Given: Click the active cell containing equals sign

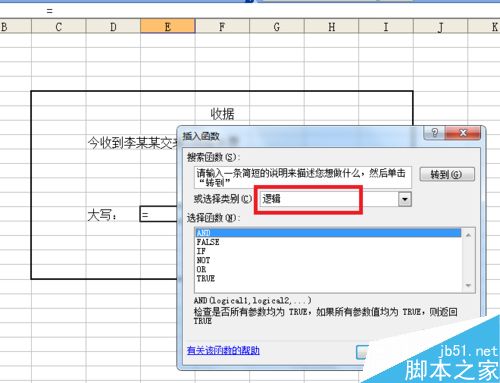Looking at the screenshot, I should [159, 214].
